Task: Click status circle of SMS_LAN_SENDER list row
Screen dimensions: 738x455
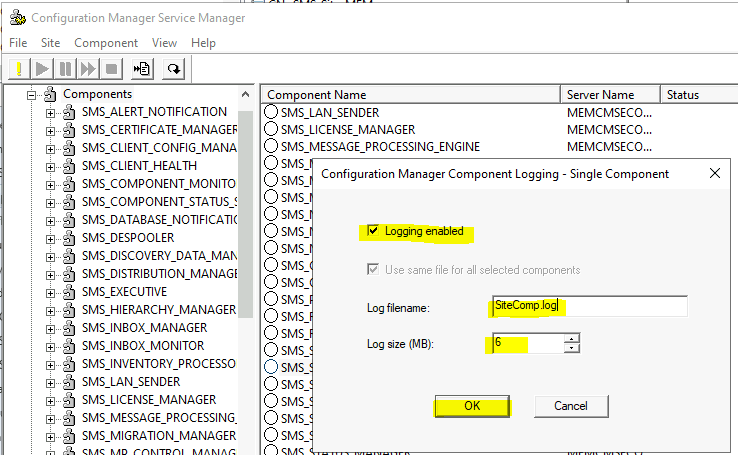Action: tap(271, 112)
